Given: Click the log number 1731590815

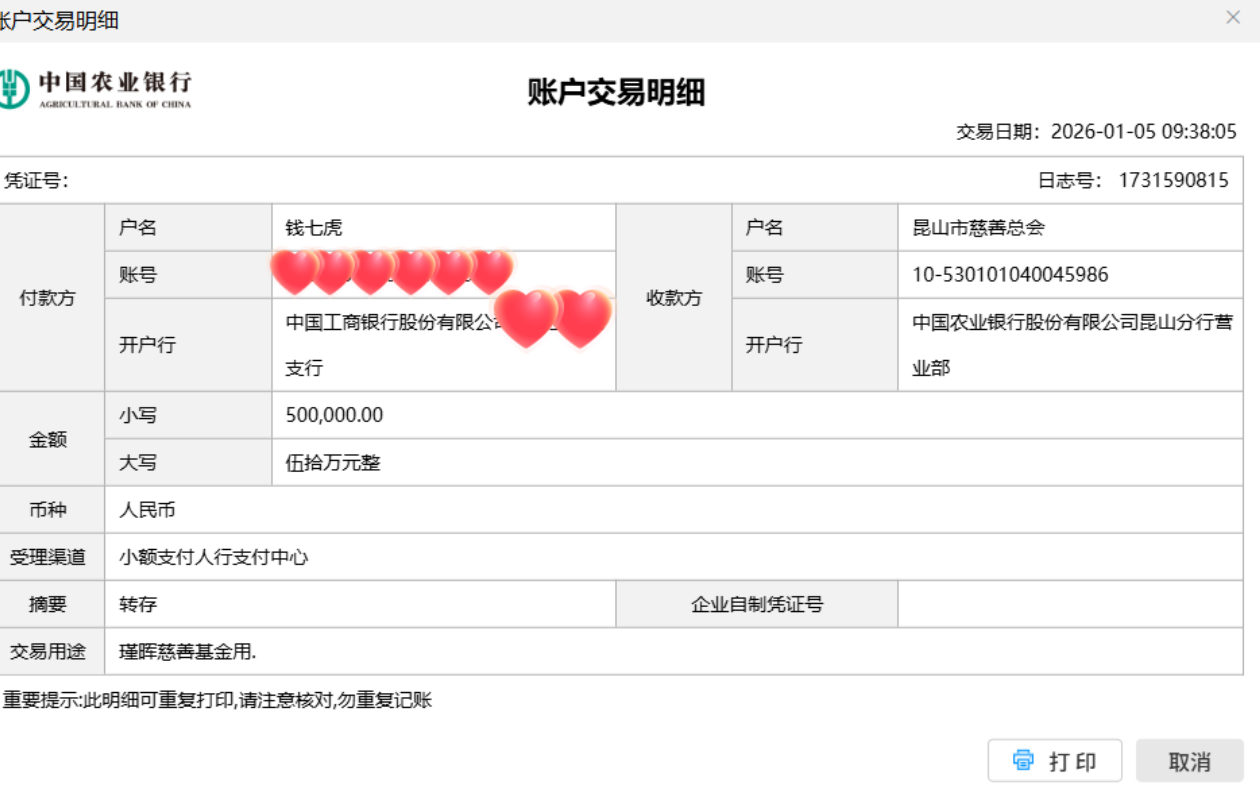Looking at the screenshot, I should pos(1173,181).
